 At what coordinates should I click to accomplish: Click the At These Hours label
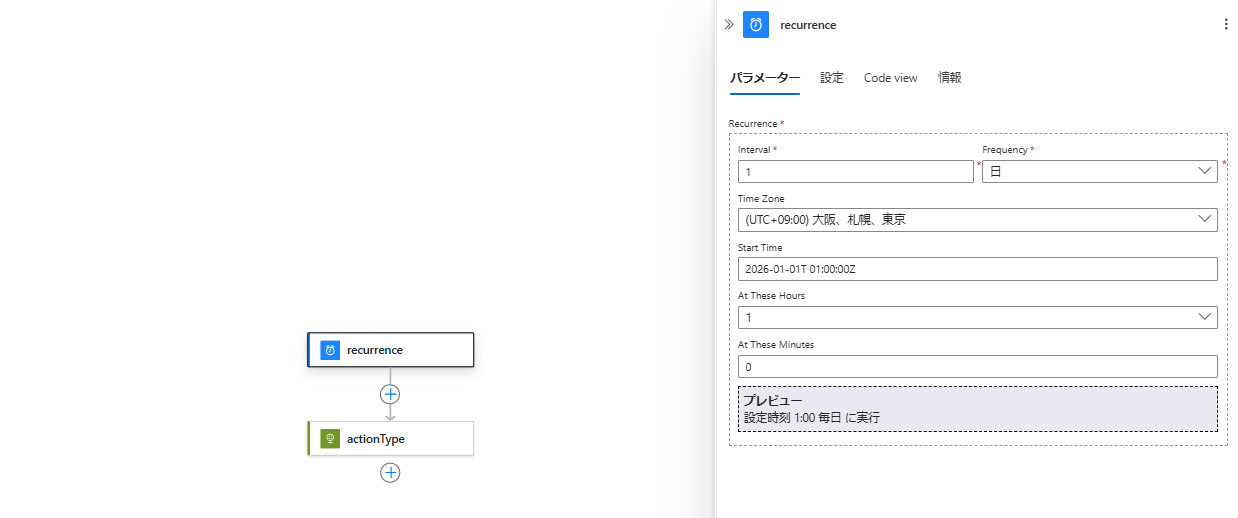(771, 296)
